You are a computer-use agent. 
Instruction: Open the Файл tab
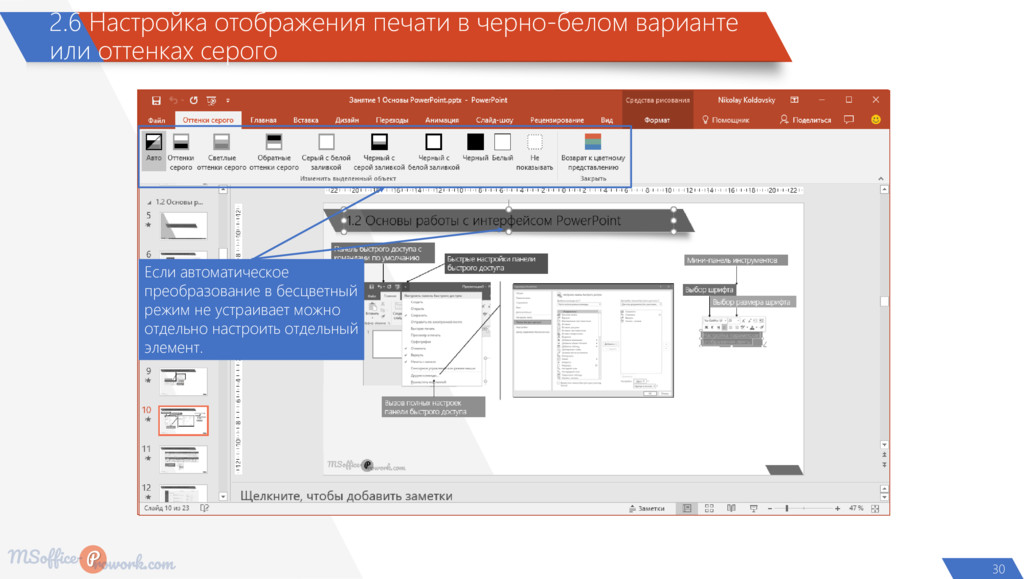tap(156, 120)
